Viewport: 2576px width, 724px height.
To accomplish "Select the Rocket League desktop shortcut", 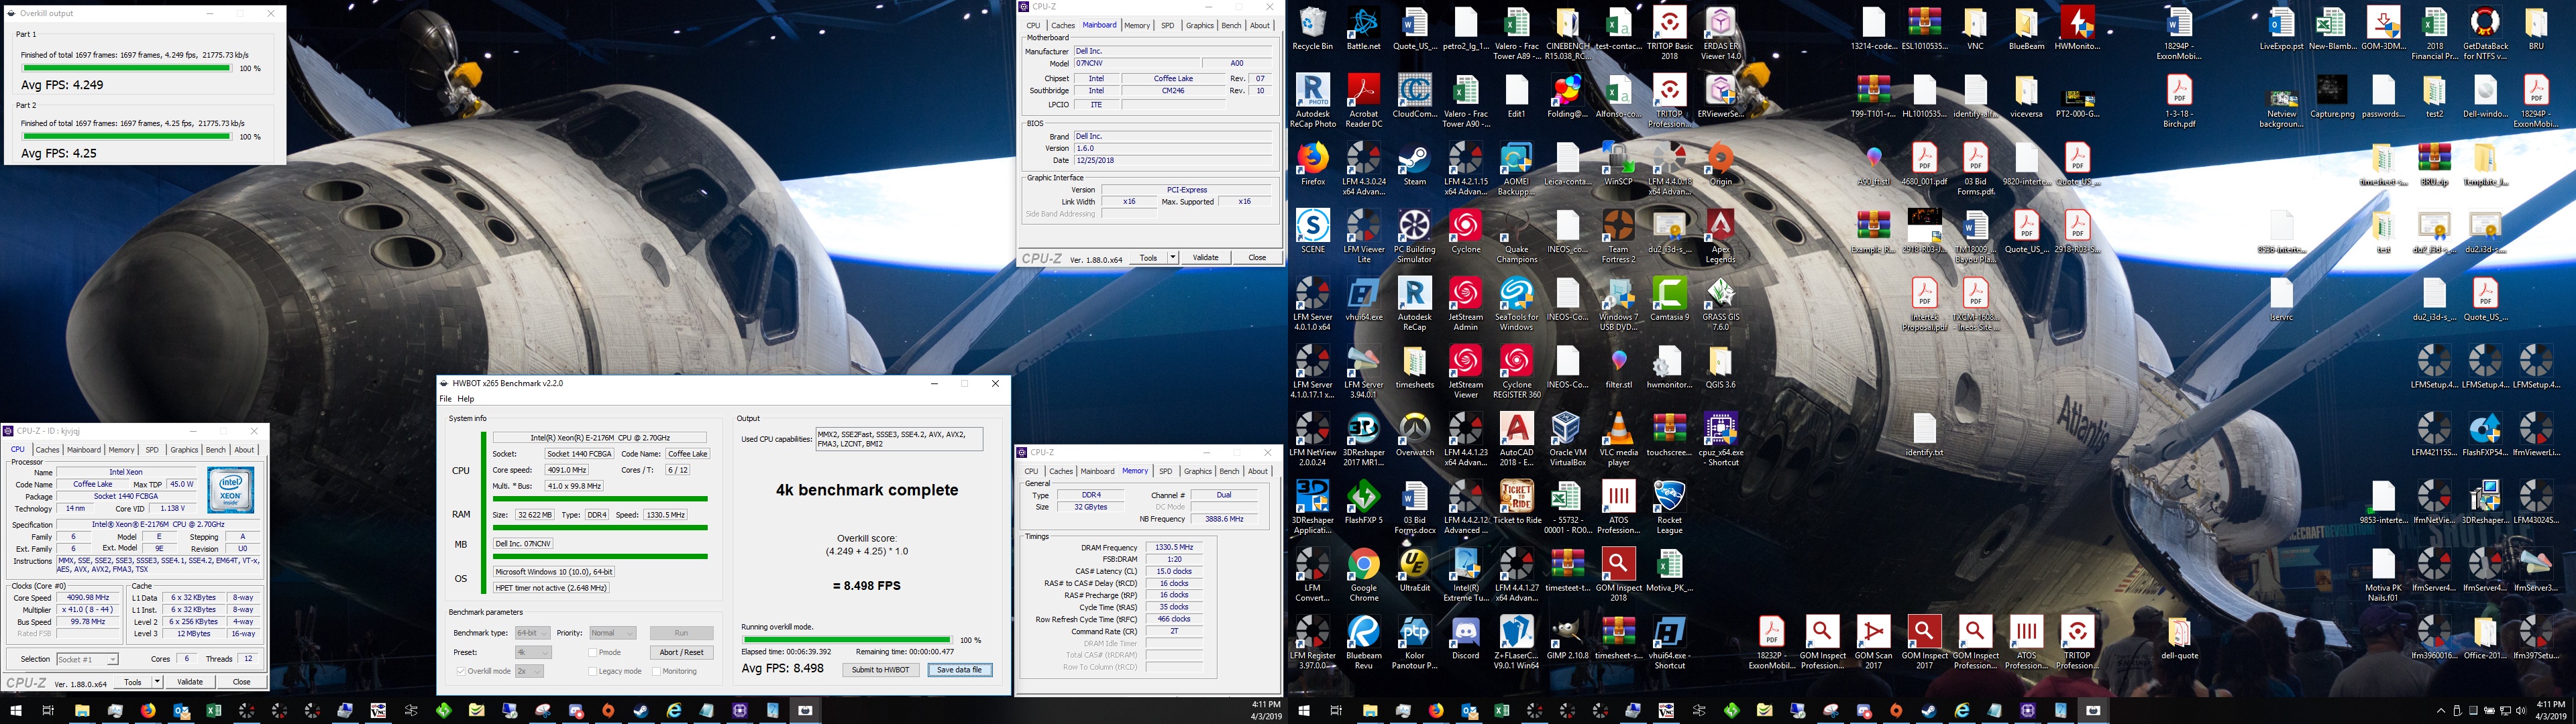I will click(1669, 508).
